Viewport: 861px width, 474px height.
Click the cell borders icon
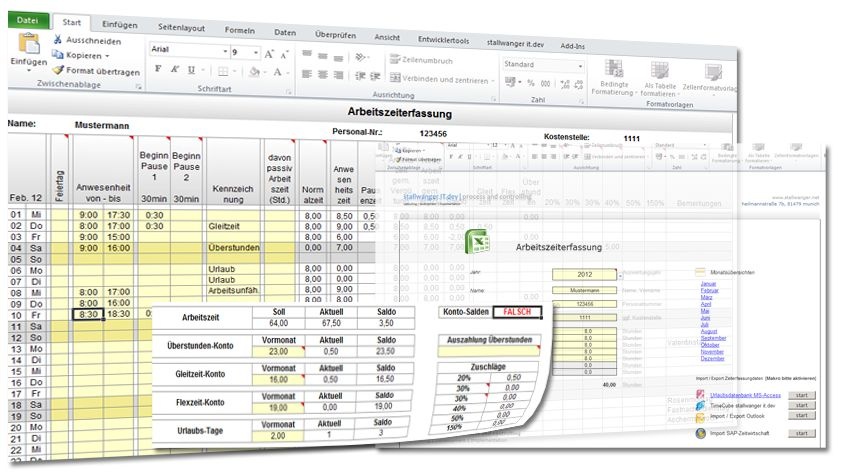click(223, 71)
